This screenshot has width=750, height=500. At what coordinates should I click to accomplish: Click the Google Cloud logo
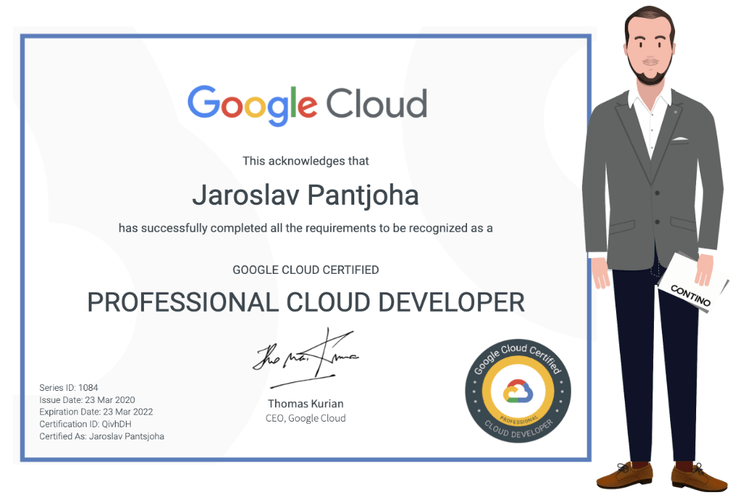pos(307,105)
